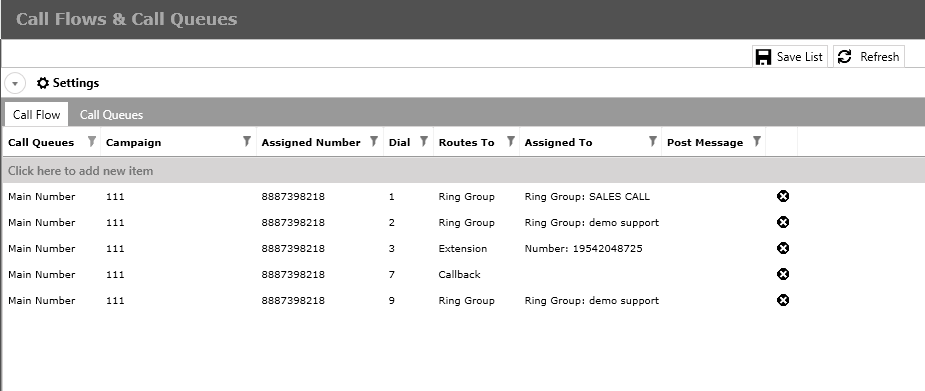The image size is (925, 391).
Task: Switch to the Call Queues tab
Action: [111, 114]
